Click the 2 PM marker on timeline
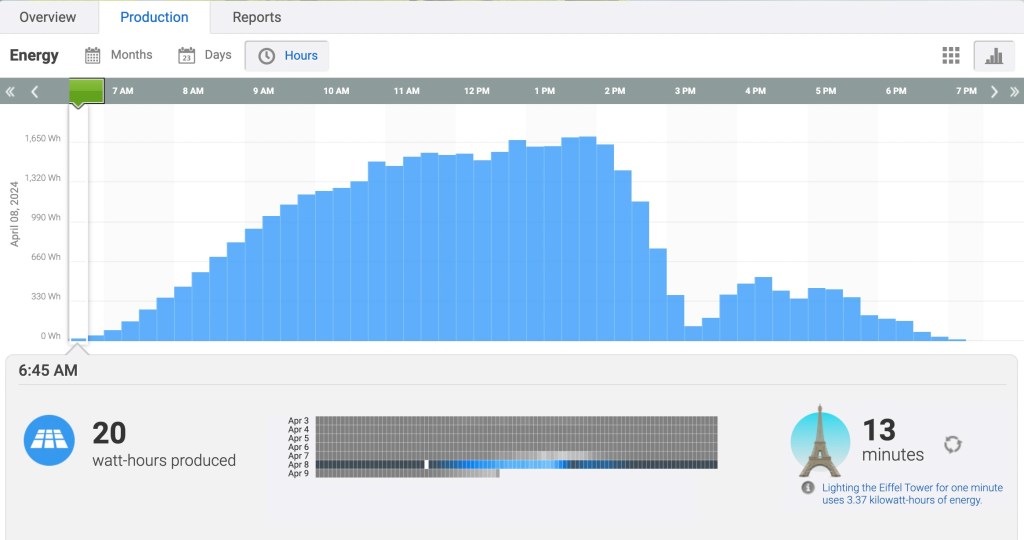Viewport: 1024px width, 540px height. pyautogui.click(x=614, y=92)
